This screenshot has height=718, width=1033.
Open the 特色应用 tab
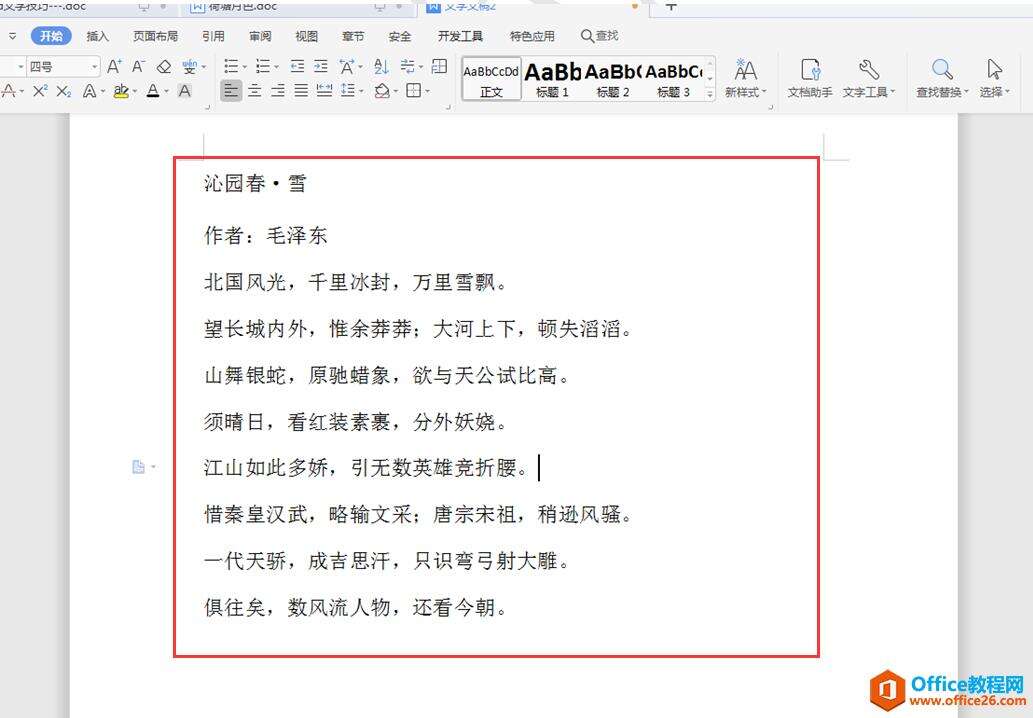(532, 36)
